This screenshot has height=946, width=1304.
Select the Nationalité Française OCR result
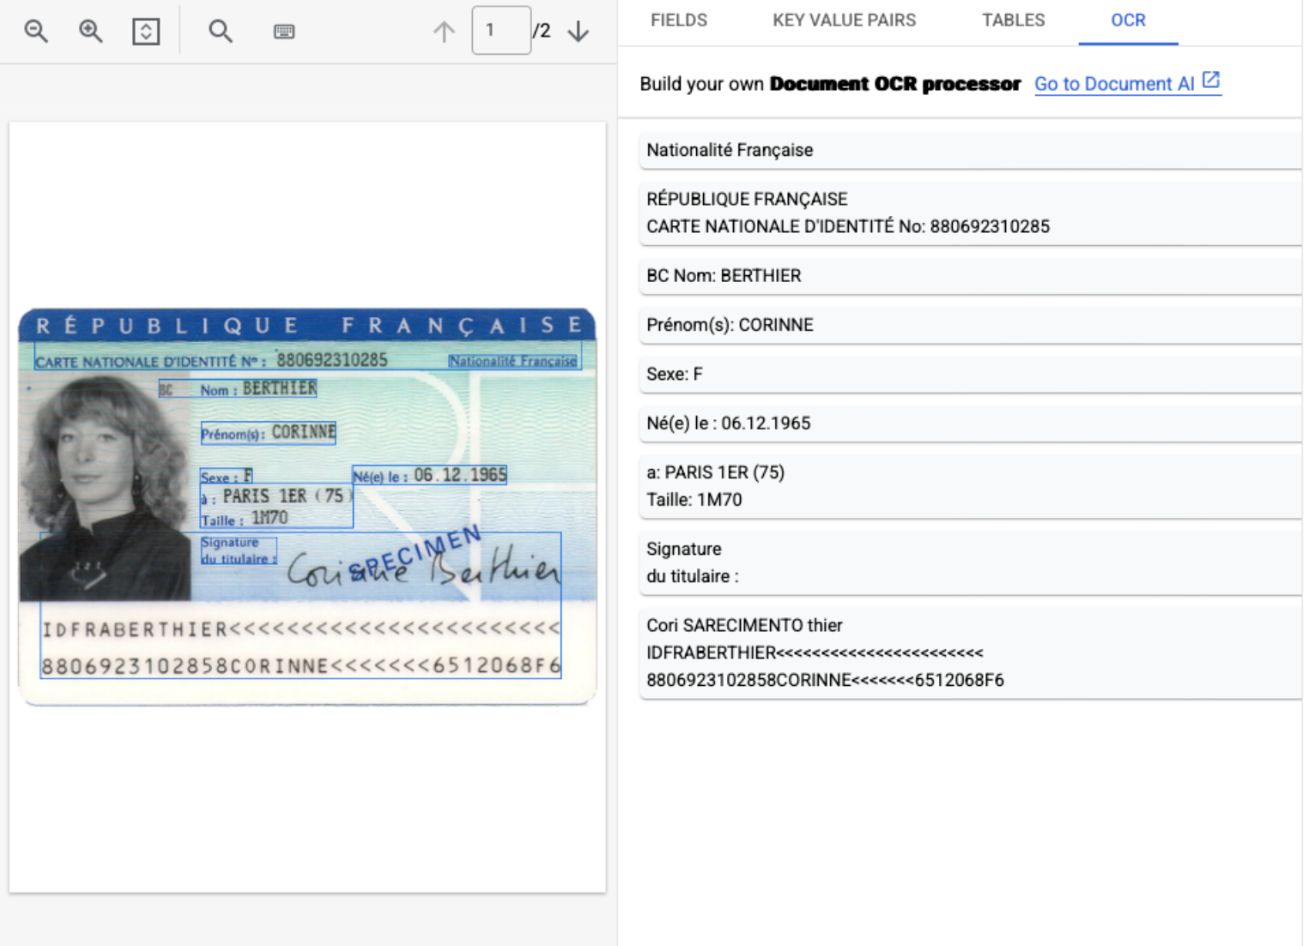pyautogui.click(x=970, y=150)
